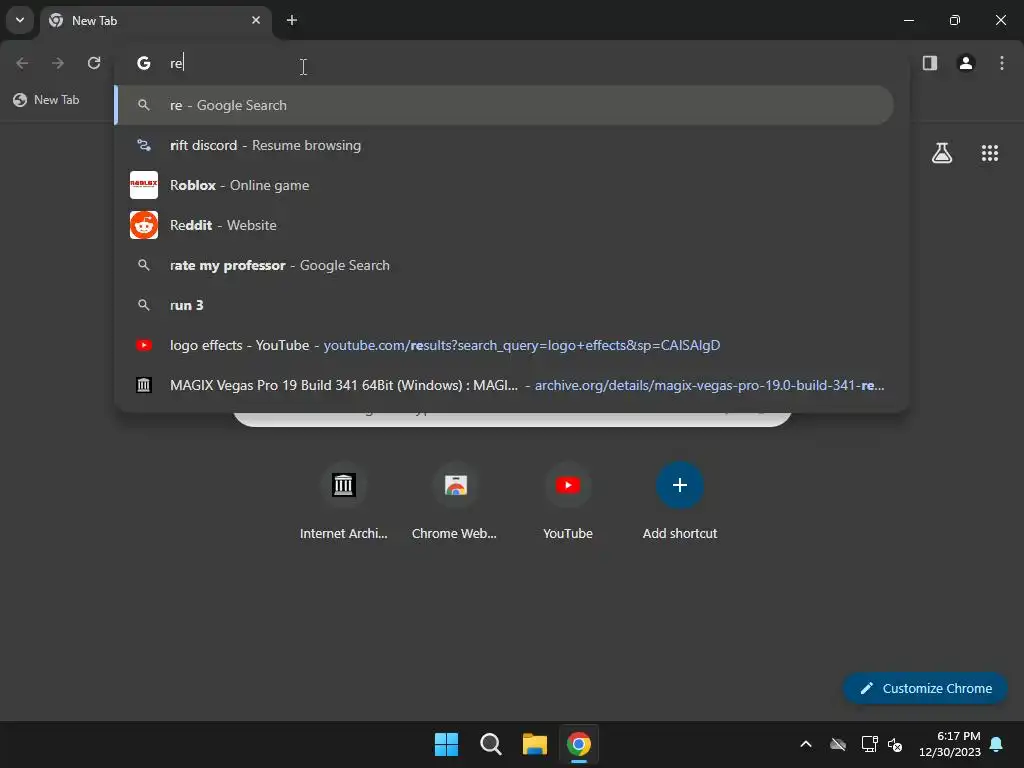Viewport: 1024px width, 768px height.
Task: Select 'rate my professor' search suggestion
Action: click(x=504, y=265)
